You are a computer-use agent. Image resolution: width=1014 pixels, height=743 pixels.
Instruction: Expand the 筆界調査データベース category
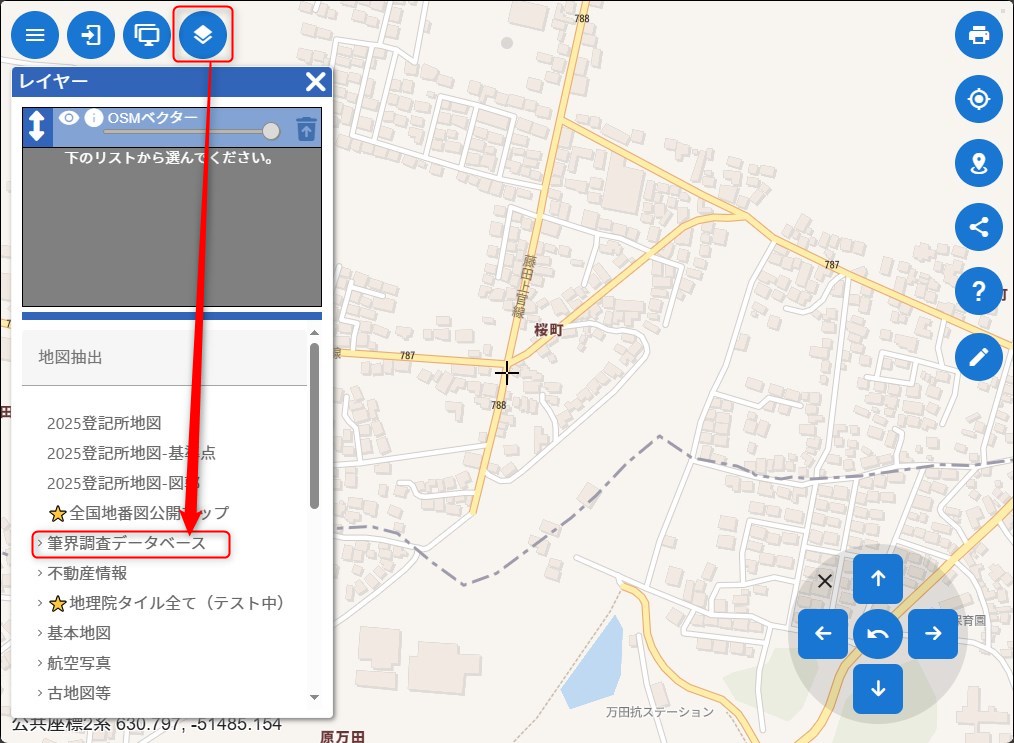coord(126,544)
